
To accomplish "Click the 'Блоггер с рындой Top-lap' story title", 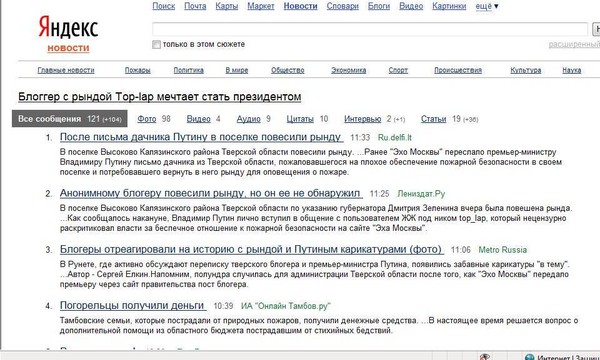I will (x=160, y=97).
